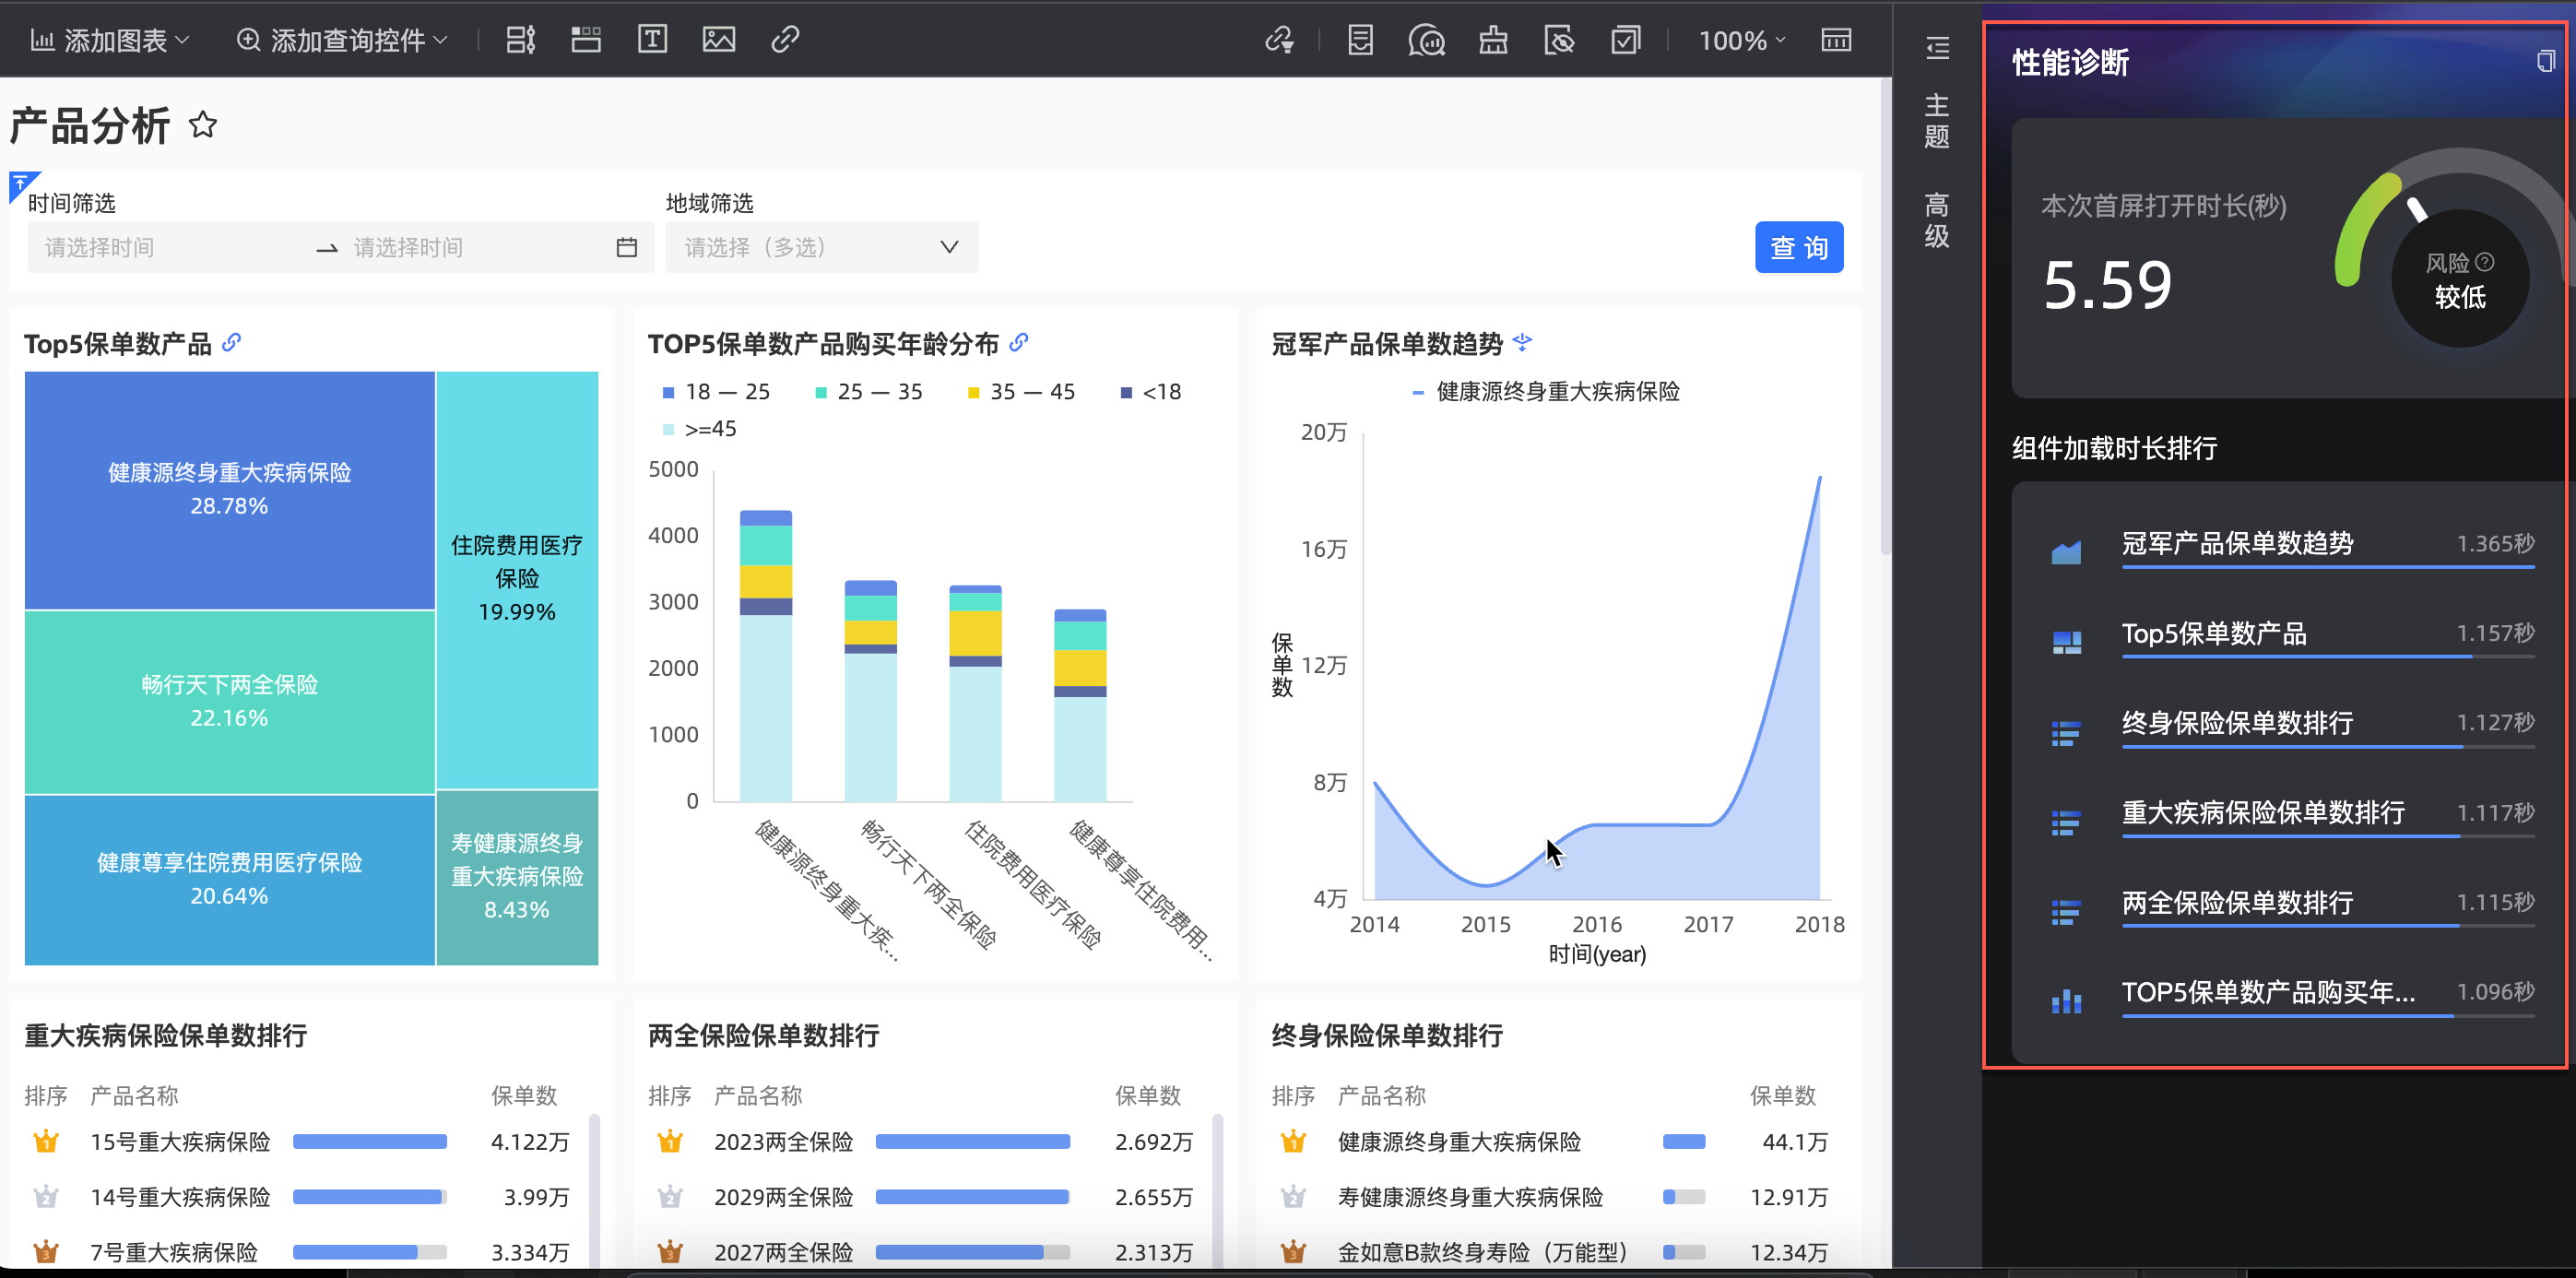Image resolution: width=2576 pixels, height=1278 pixels.
Task: Click drill icon beside 冠军产品保单数趋势 title
Action: [1522, 343]
